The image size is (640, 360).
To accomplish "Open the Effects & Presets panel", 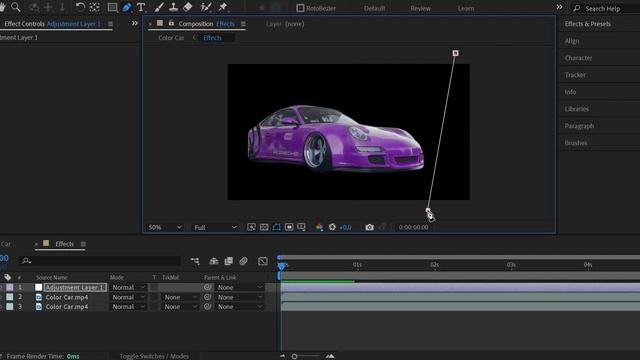I will pos(588,24).
